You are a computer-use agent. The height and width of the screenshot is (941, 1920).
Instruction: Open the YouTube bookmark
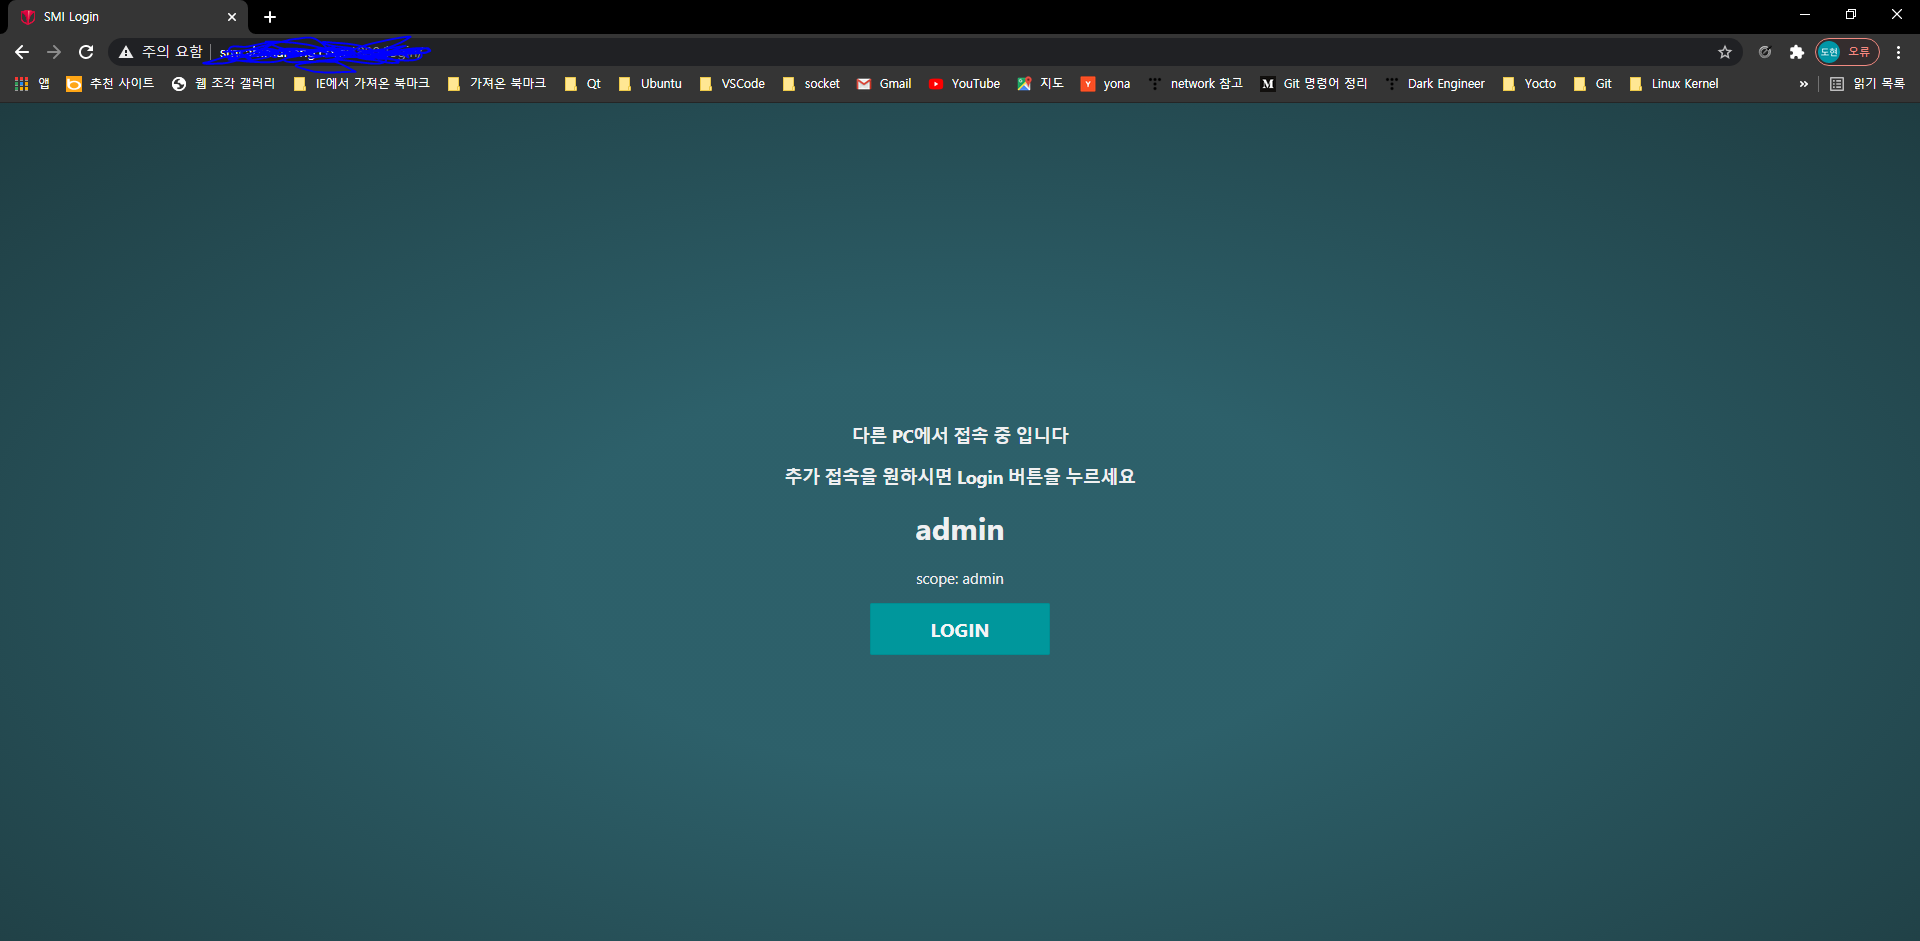965,84
